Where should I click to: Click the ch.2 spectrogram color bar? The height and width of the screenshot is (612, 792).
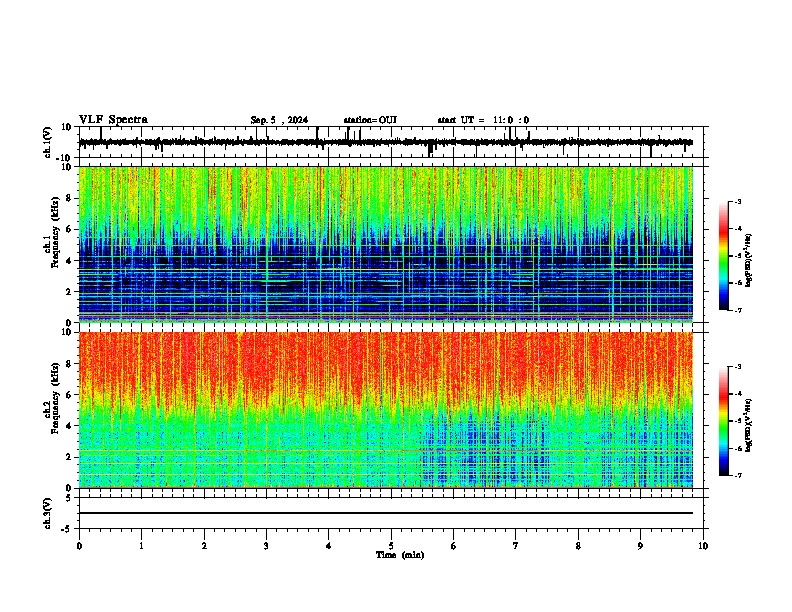(x=723, y=421)
